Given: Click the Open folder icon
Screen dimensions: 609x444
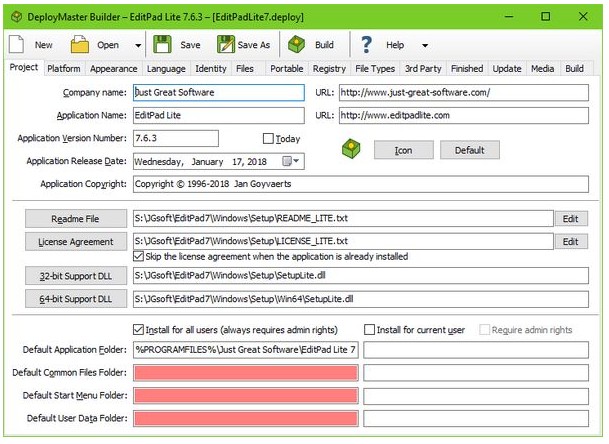Looking at the screenshot, I should tap(80, 45).
